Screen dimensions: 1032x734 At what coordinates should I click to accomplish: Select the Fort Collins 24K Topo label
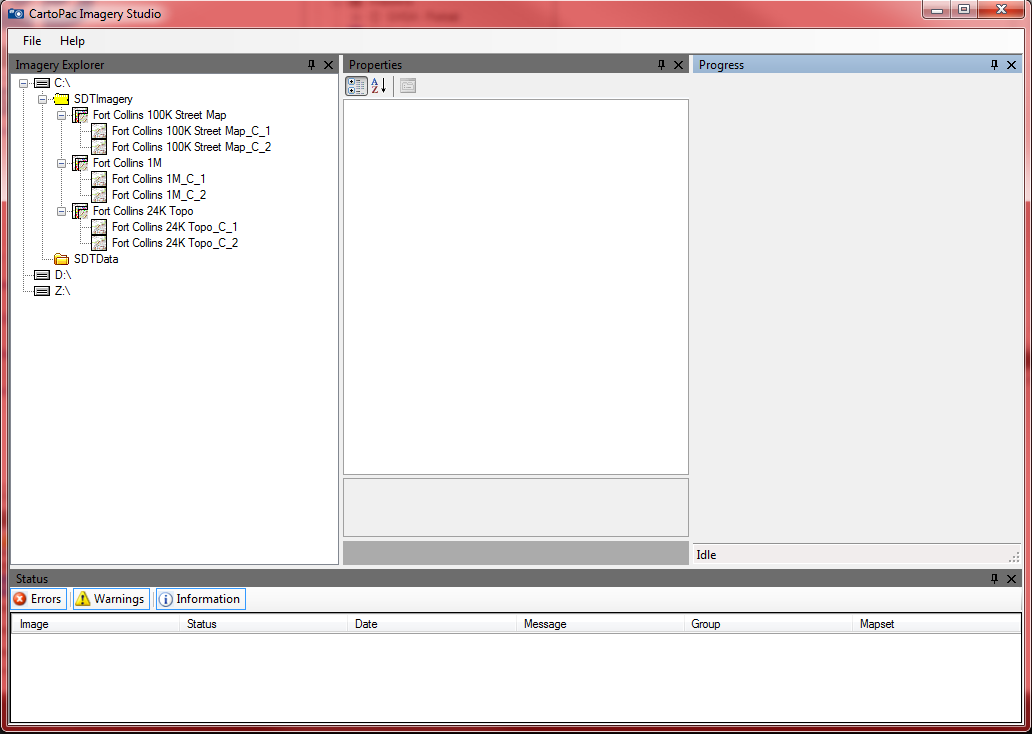[143, 211]
